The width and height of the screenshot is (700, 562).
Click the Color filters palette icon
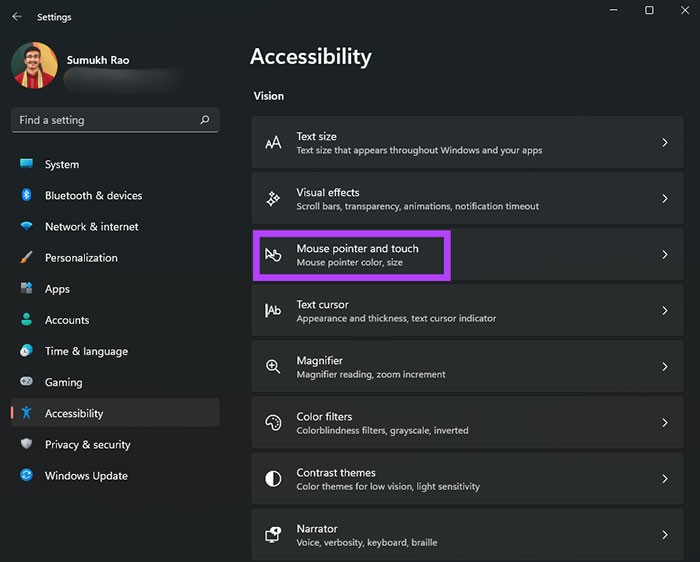[x=273, y=423]
